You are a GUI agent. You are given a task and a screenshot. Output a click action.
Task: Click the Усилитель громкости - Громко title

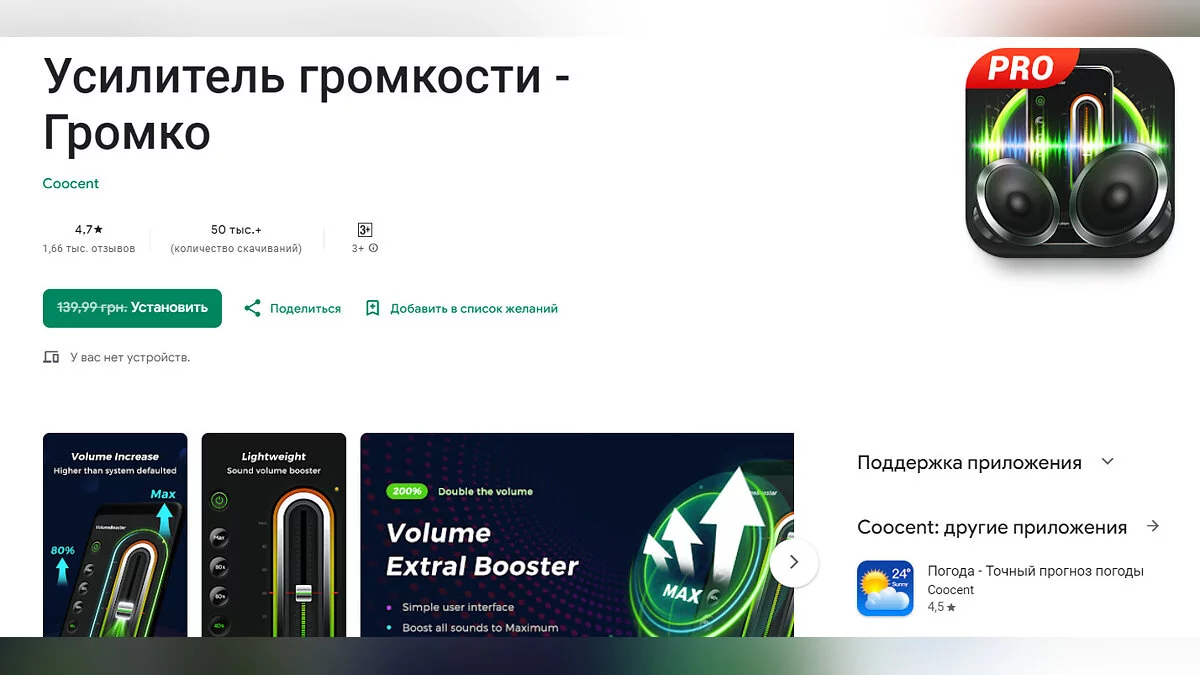pos(306,104)
